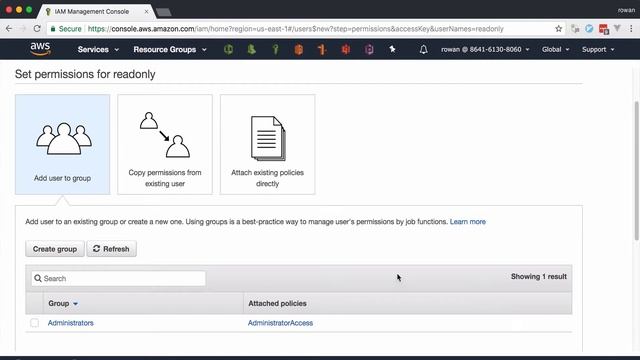Image resolution: width=640 pixels, height=360 pixels.
Task: Click the page vertical scrollbar
Action: pyautogui.click(x=636, y=170)
